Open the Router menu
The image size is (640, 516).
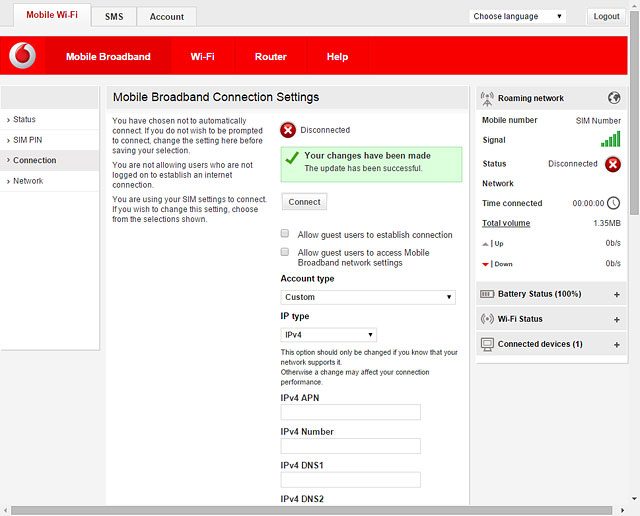270,57
